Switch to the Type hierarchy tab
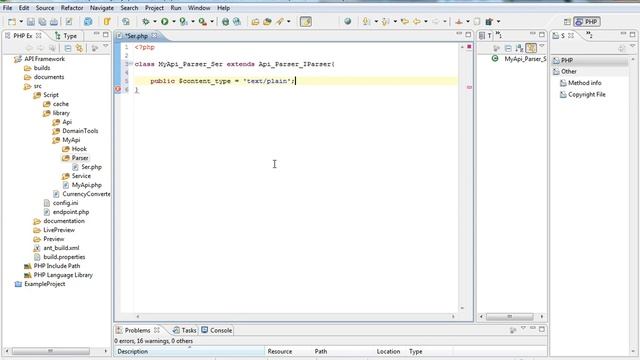640x360 pixels. click(66, 36)
